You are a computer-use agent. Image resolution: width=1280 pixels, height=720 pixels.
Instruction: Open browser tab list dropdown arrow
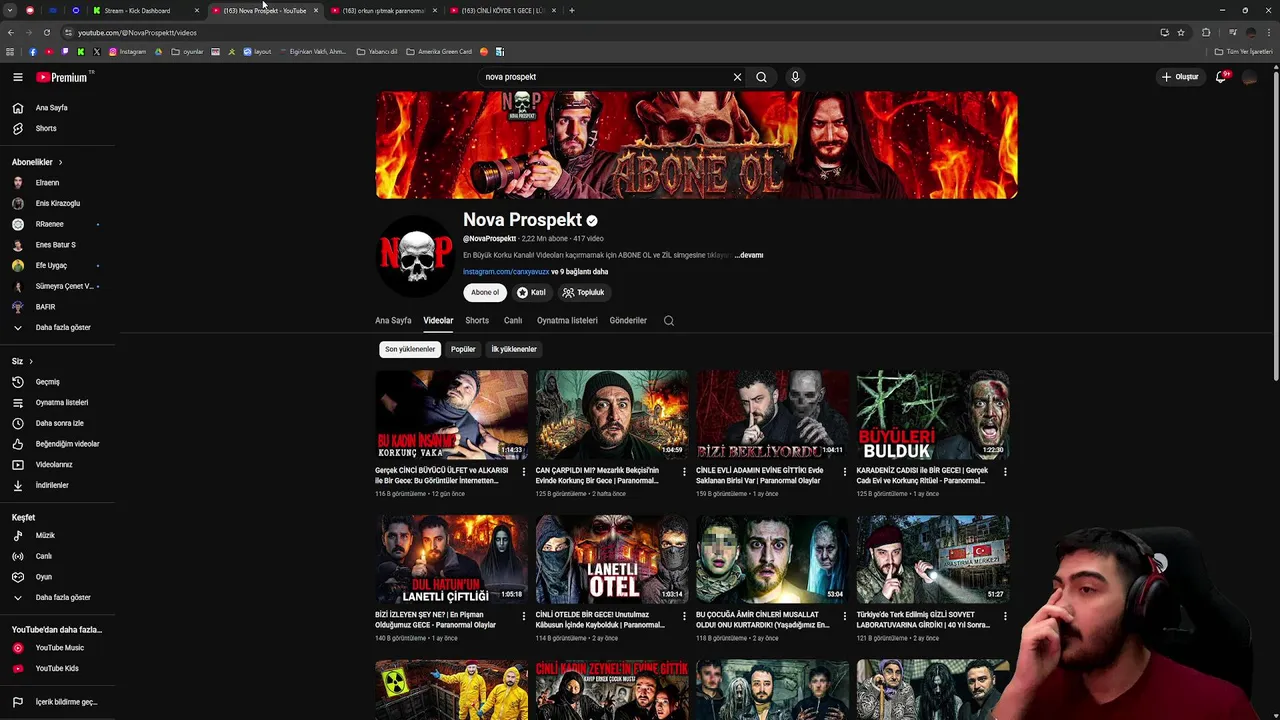(x=10, y=10)
